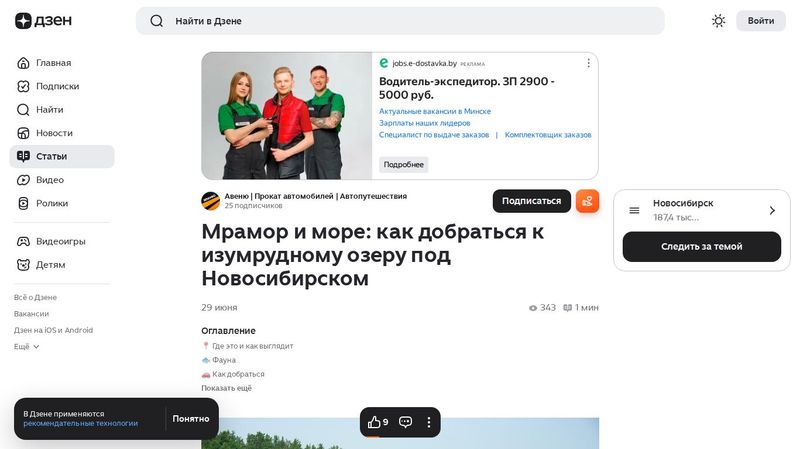The image size is (800, 449).
Task: Like the article with thumbs-up icon
Action: (375, 422)
